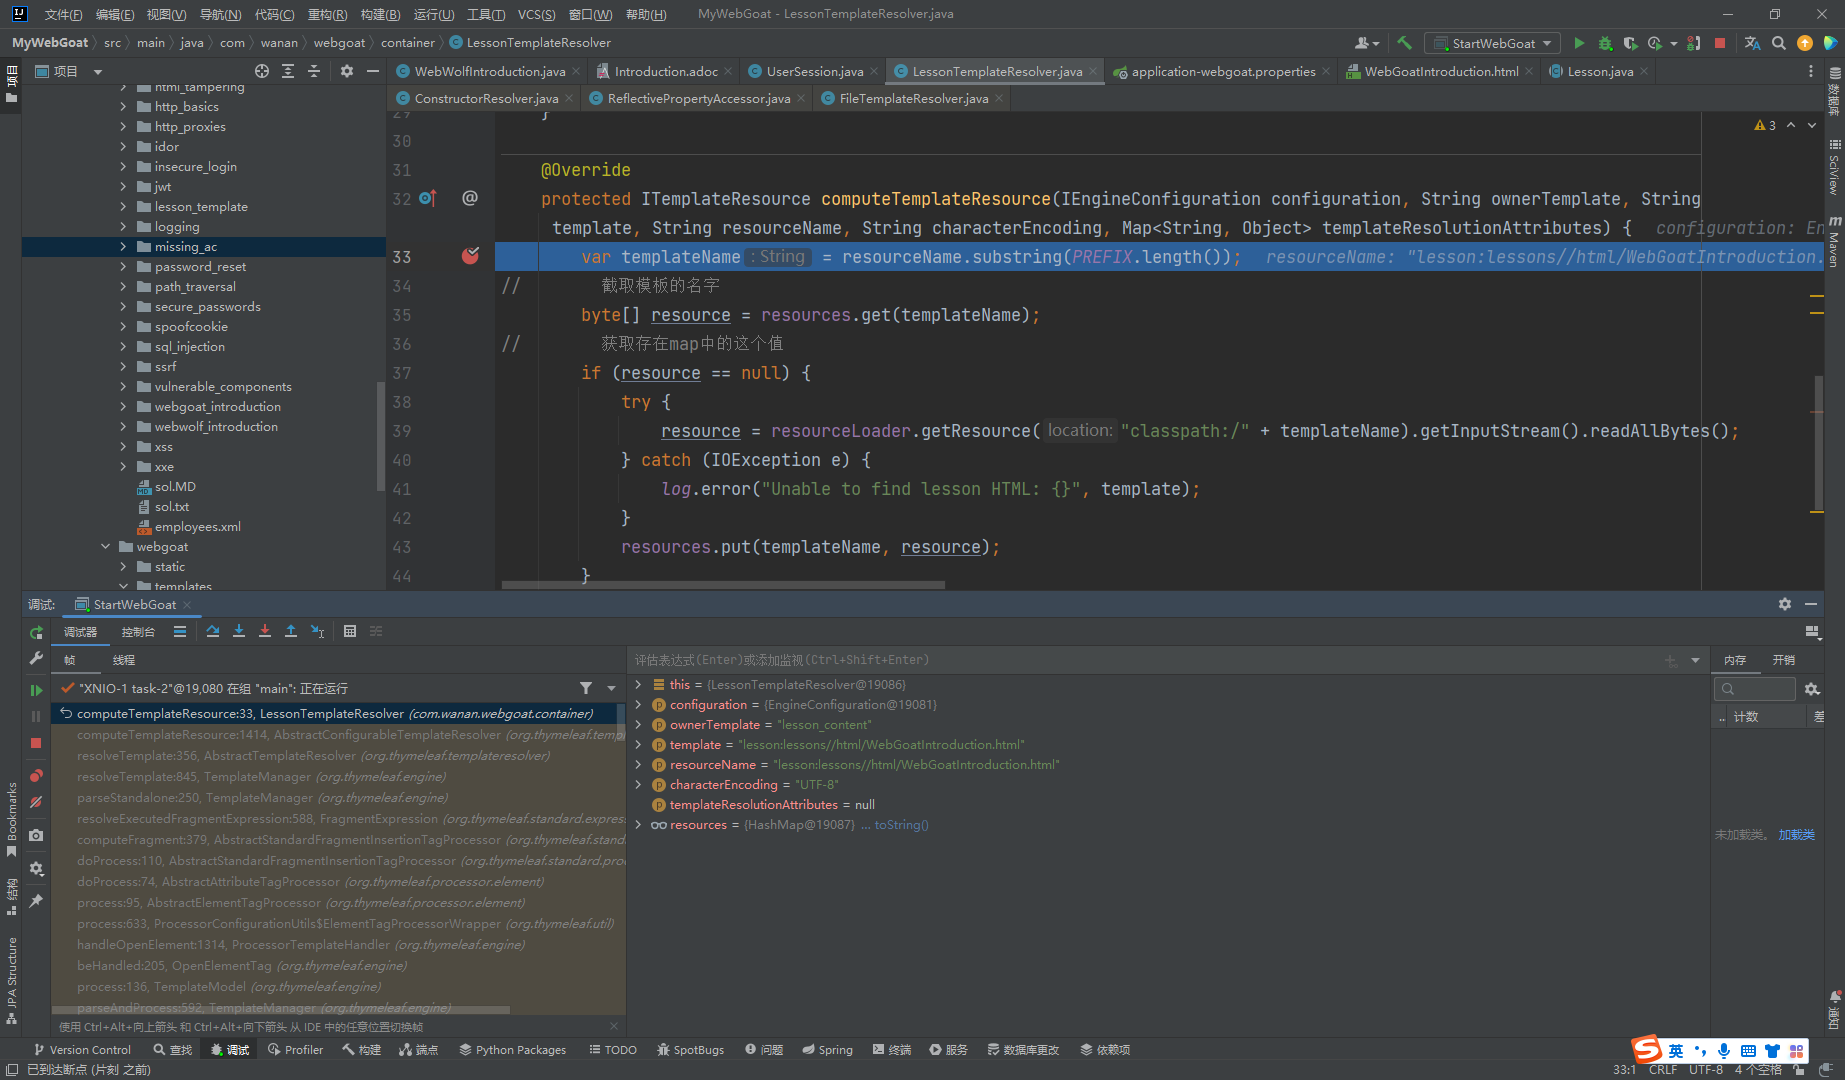Open the SpotBugs tool window
Image resolution: width=1845 pixels, height=1080 pixels.
click(x=690, y=1050)
